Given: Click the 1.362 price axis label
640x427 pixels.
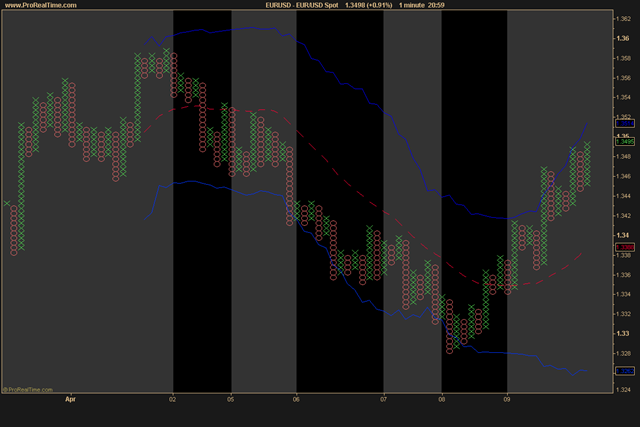Looking at the screenshot, I should 623,19.
